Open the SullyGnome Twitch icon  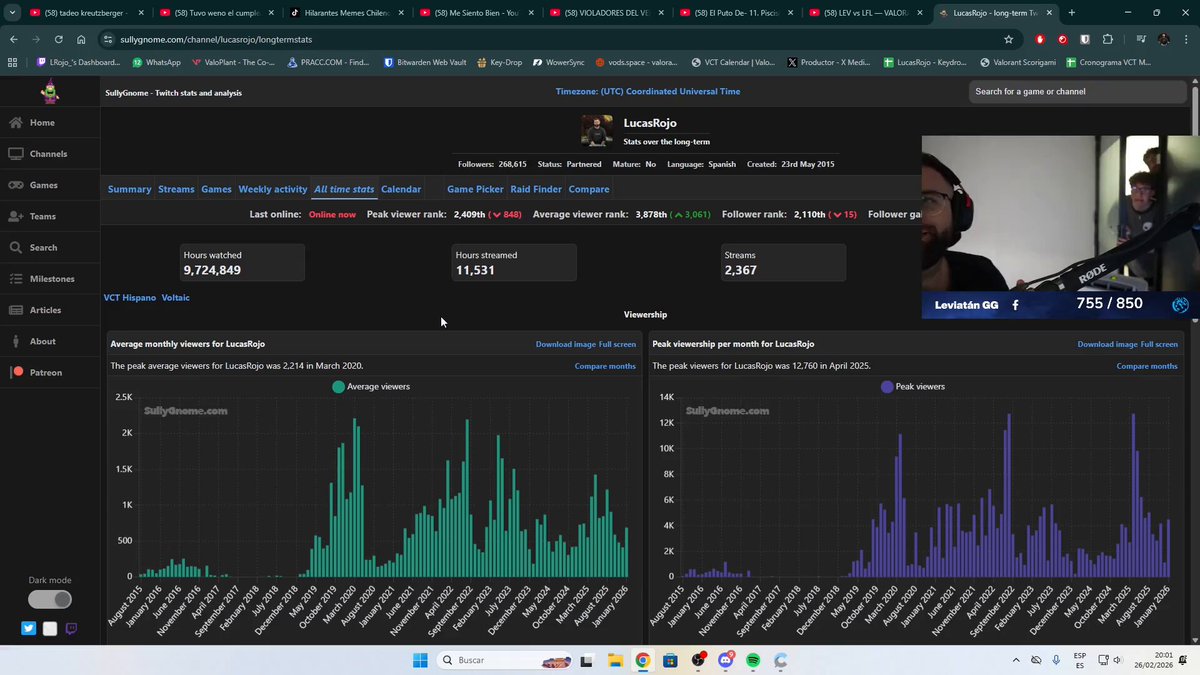(x=71, y=629)
